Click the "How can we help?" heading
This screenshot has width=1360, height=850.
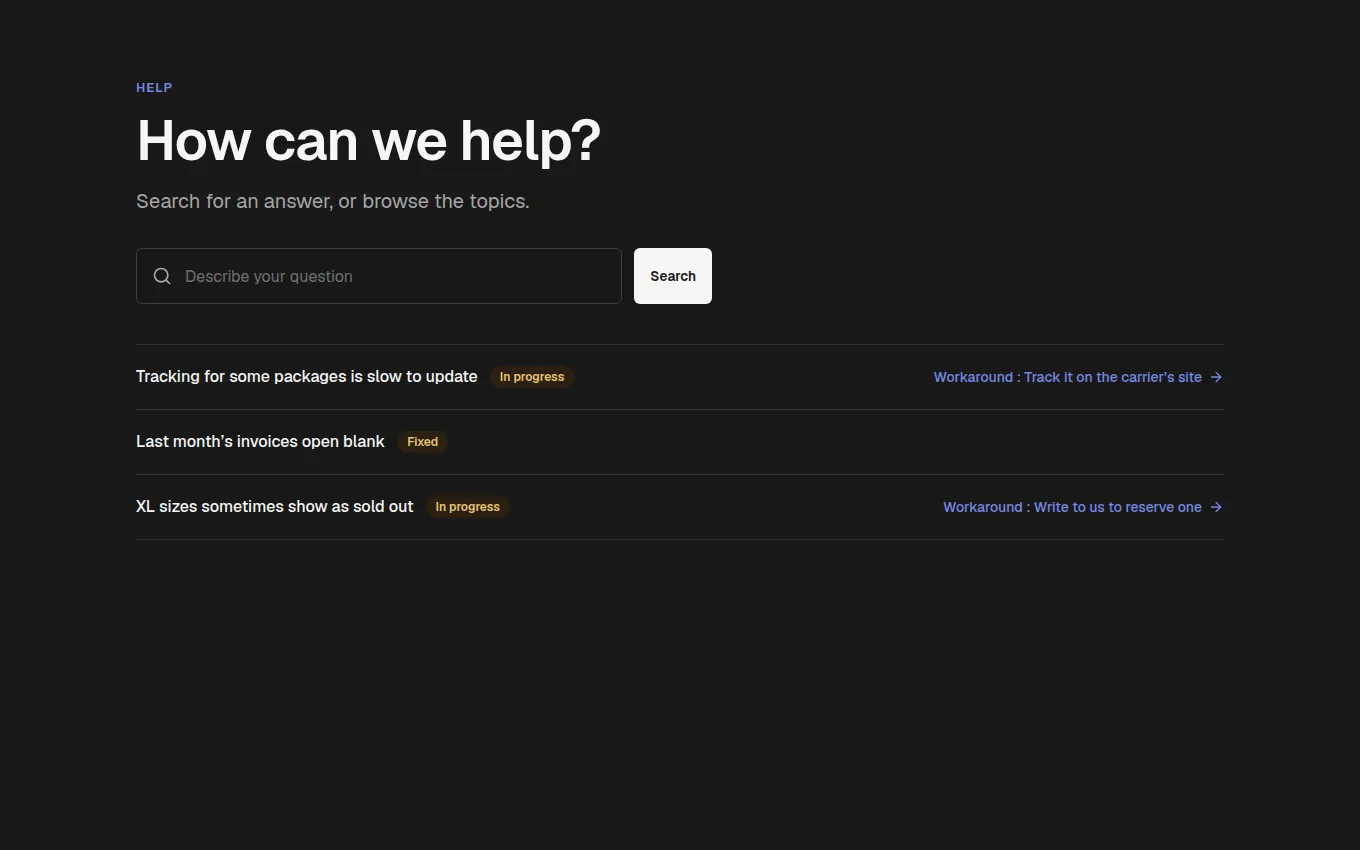pyautogui.click(x=369, y=140)
